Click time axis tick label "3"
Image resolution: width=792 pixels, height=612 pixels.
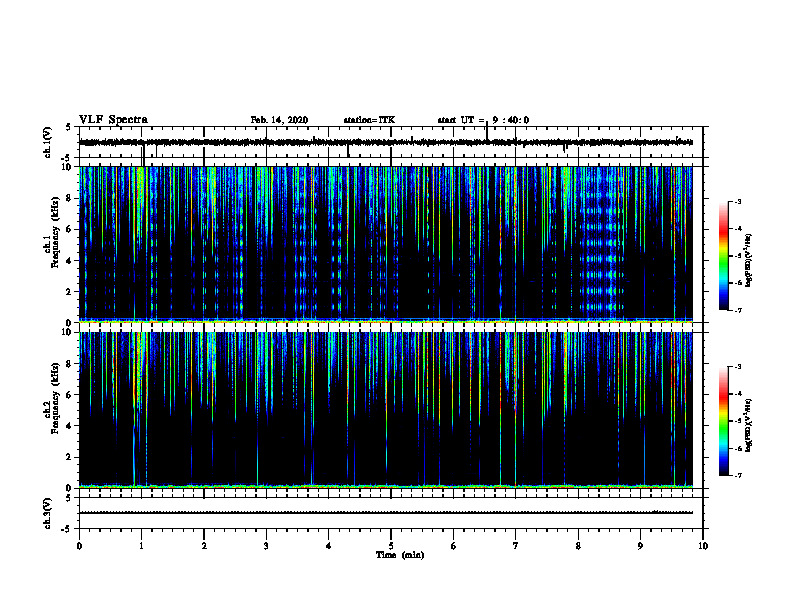point(266,546)
